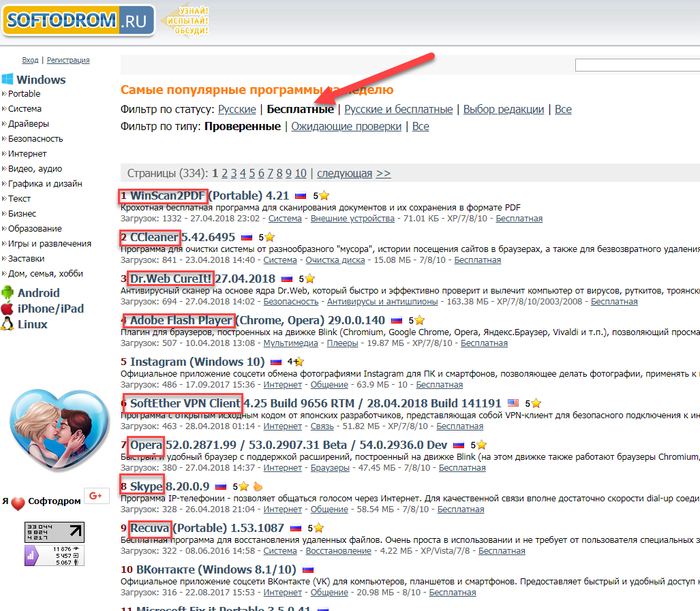Open the Opera browser program page
This screenshot has height=611, width=700.
288,445
